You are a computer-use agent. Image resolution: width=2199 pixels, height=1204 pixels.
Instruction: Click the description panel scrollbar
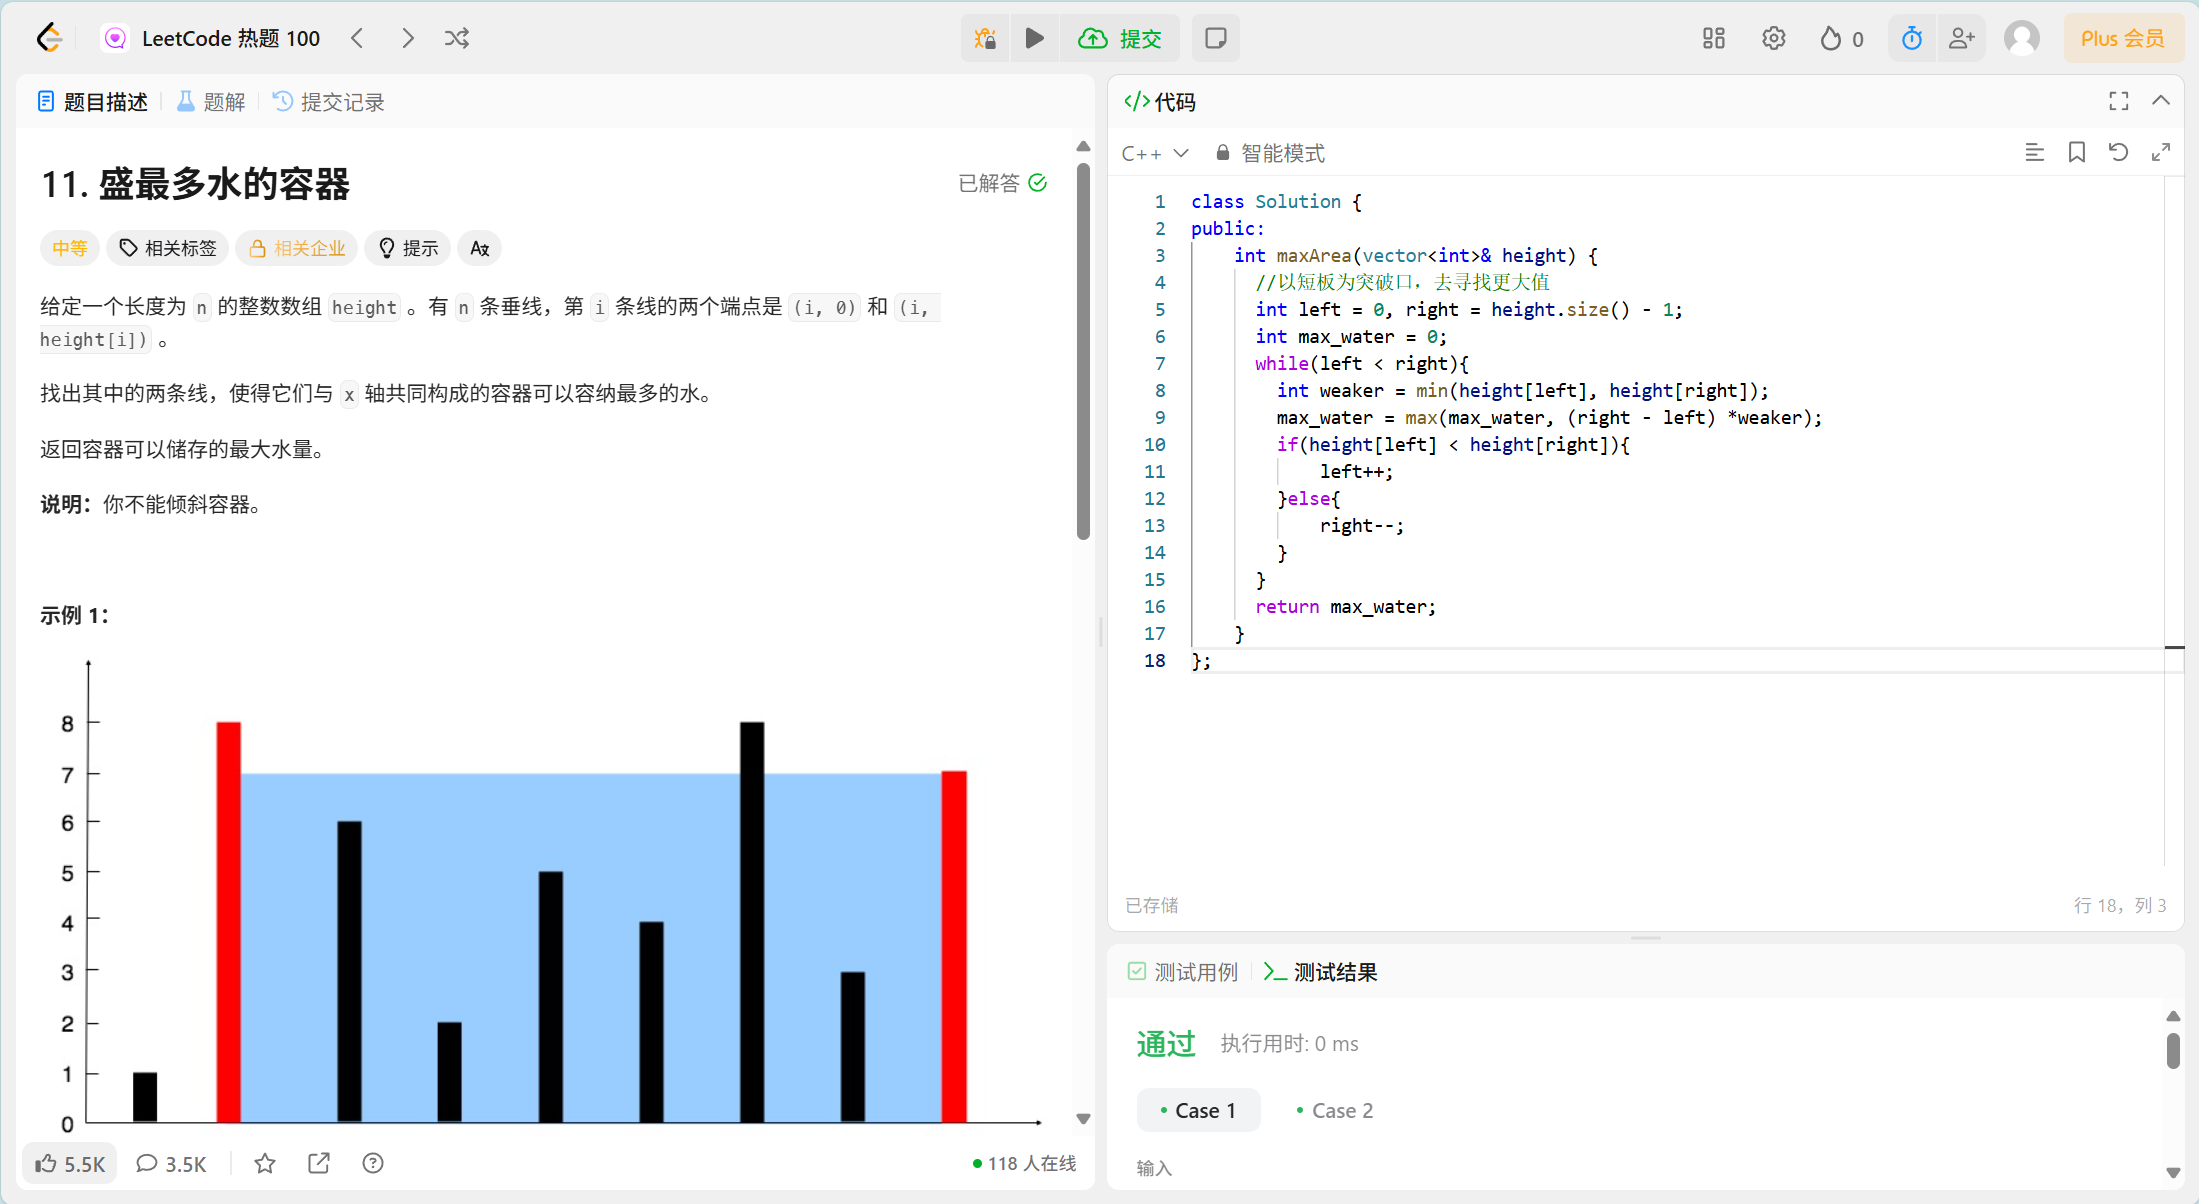coord(1083,350)
